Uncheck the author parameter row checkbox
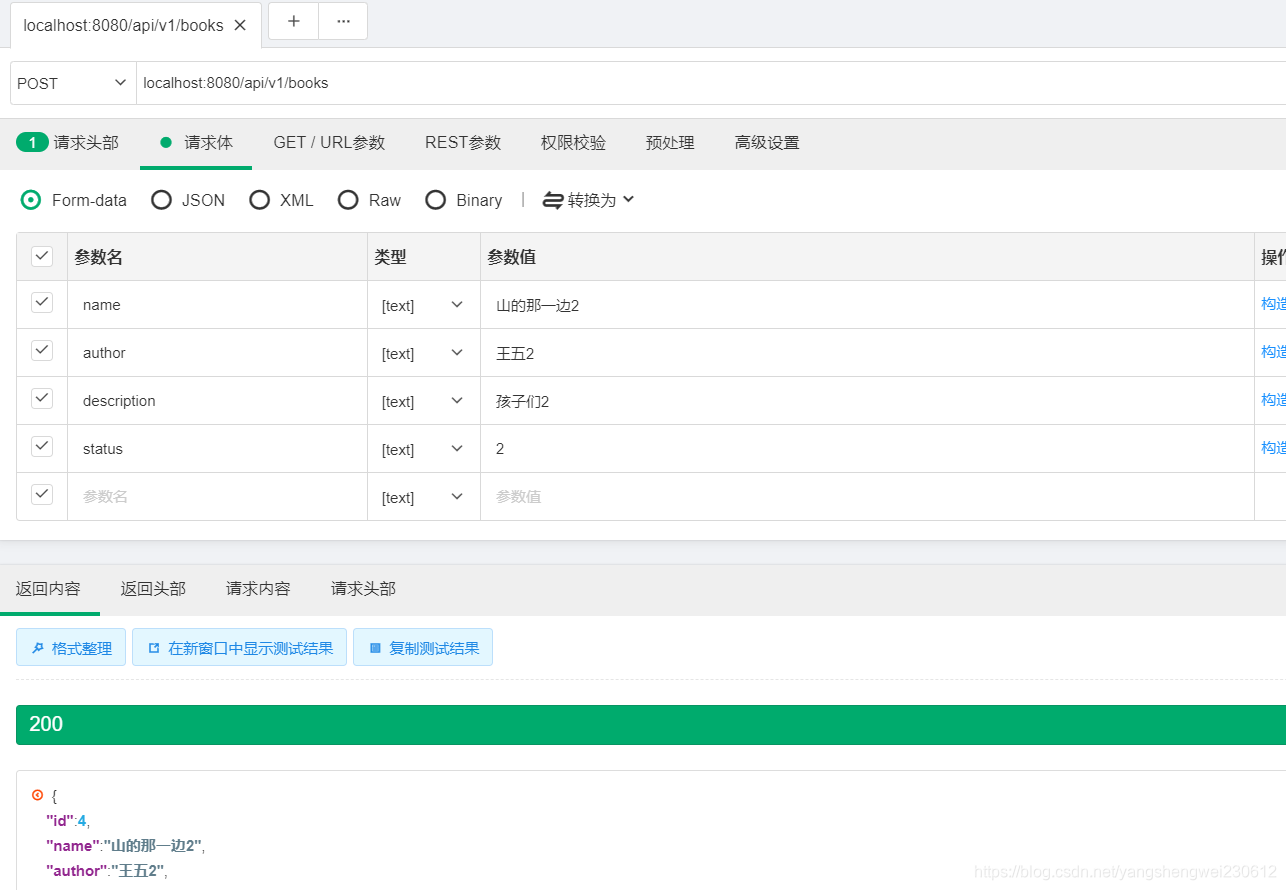This screenshot has width=1286, height=890. (x=42, y=350)
